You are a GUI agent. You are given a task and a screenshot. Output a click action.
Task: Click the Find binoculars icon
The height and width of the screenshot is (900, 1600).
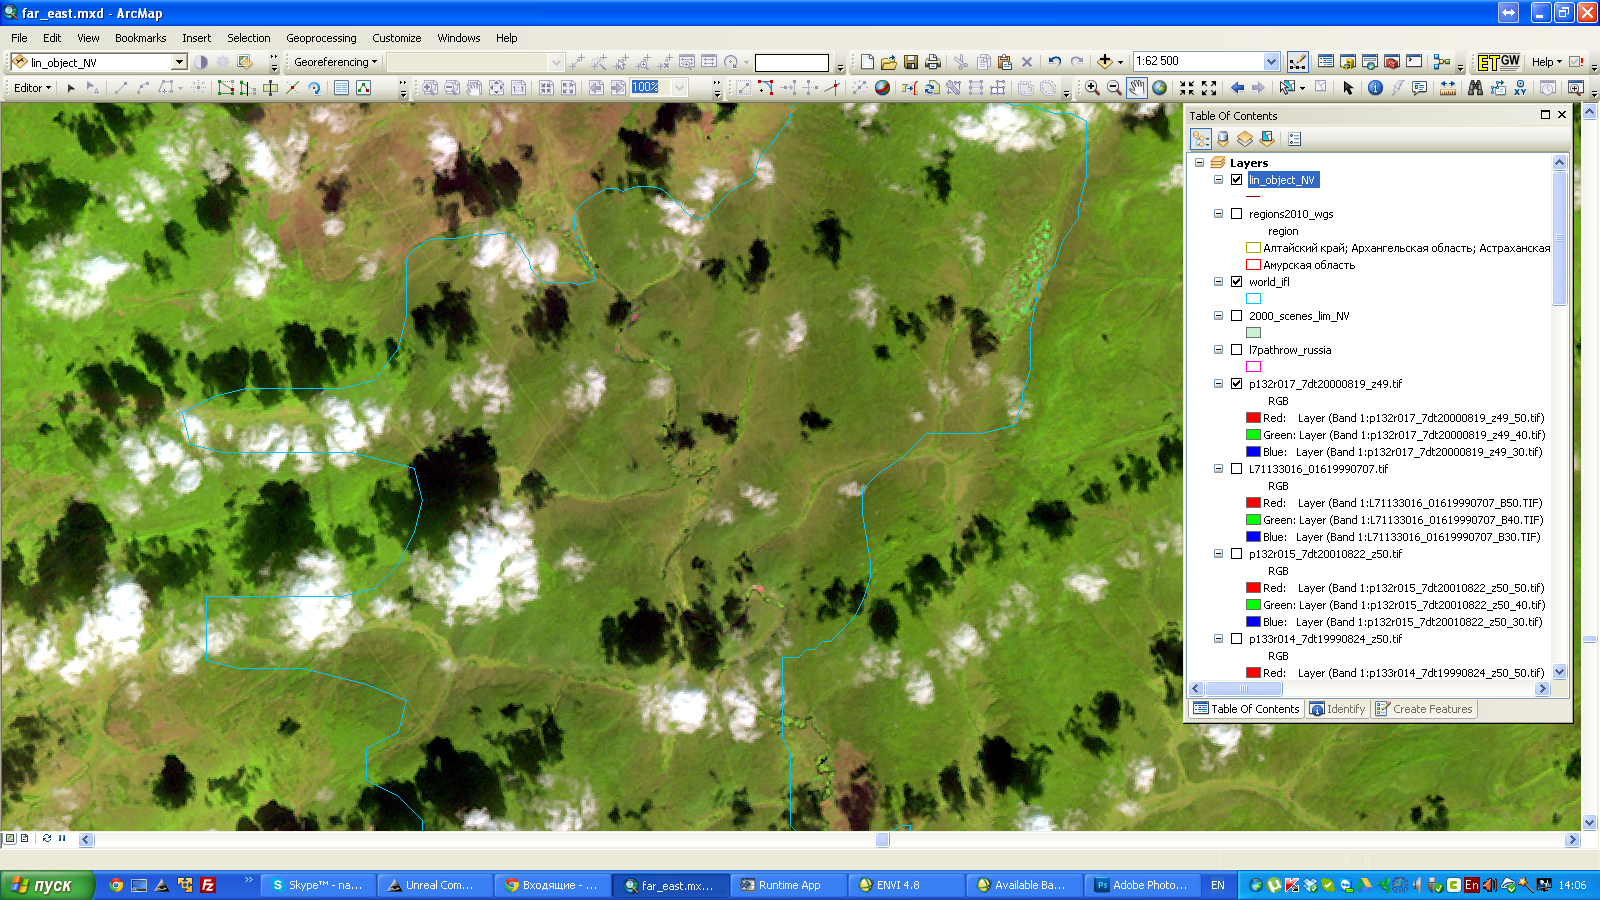coord(1475,88)
